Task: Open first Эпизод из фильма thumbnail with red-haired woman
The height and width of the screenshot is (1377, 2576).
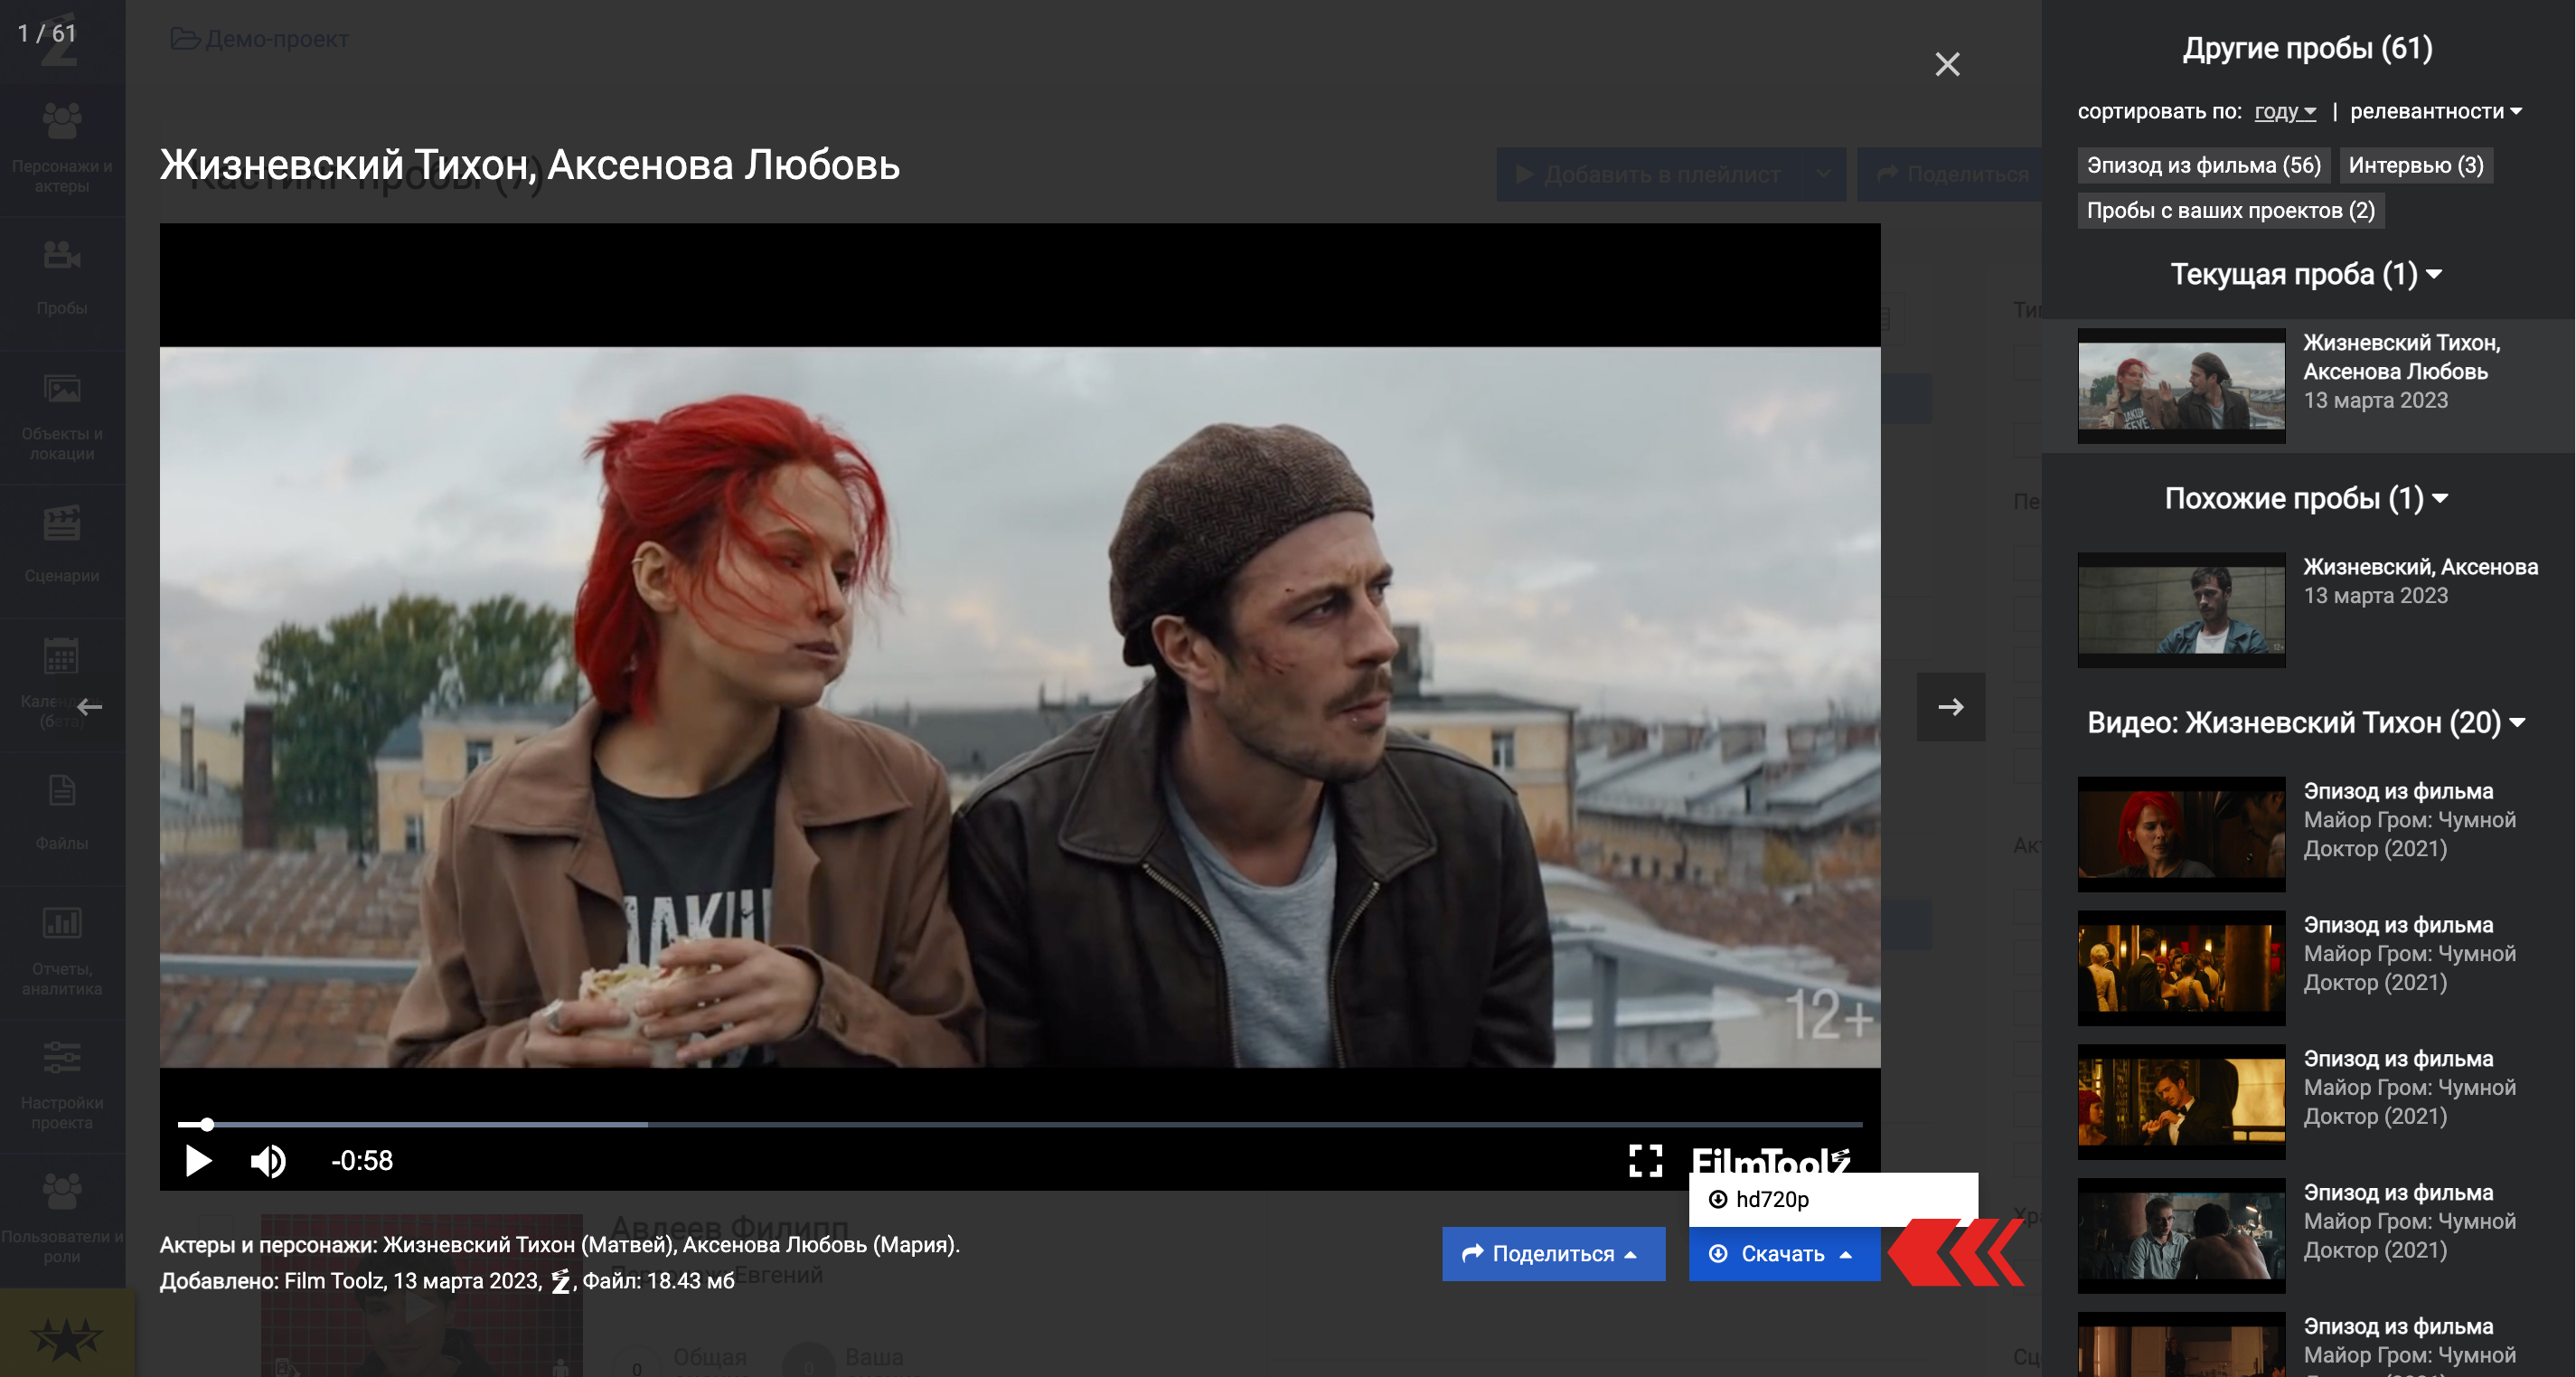Action: [x=2181, y=834]
